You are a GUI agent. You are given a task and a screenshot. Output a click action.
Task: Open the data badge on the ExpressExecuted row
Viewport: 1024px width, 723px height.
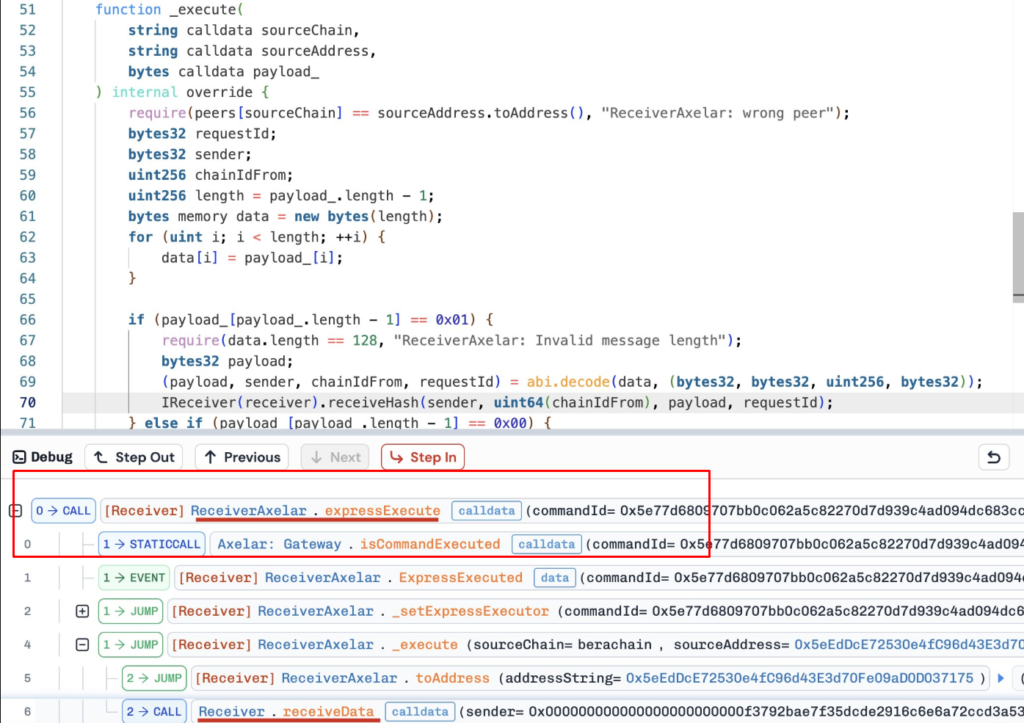pos(556,577)
